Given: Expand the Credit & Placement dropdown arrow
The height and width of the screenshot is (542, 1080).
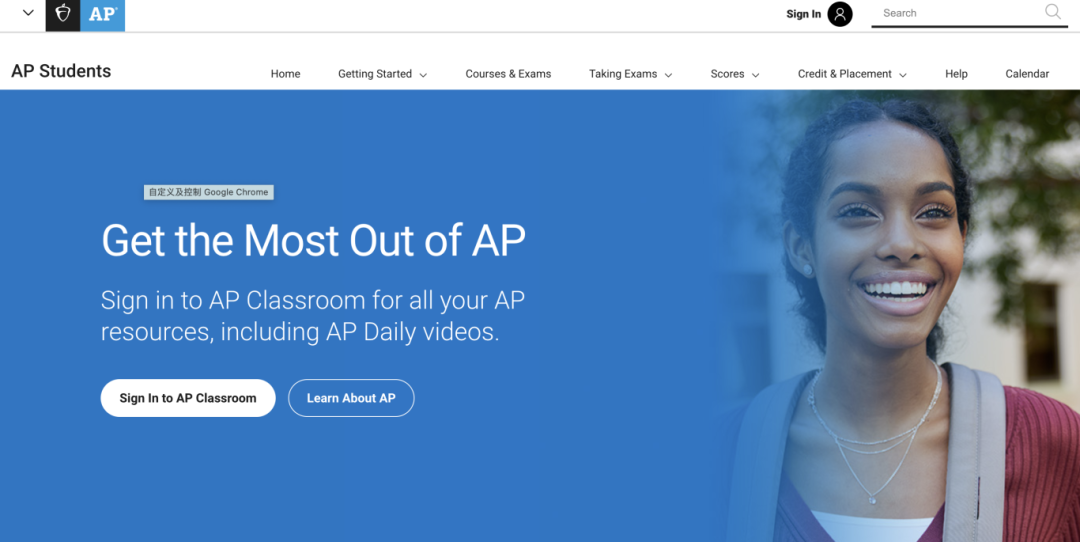Looking at the screenshot, I should (x=903, y=75).
